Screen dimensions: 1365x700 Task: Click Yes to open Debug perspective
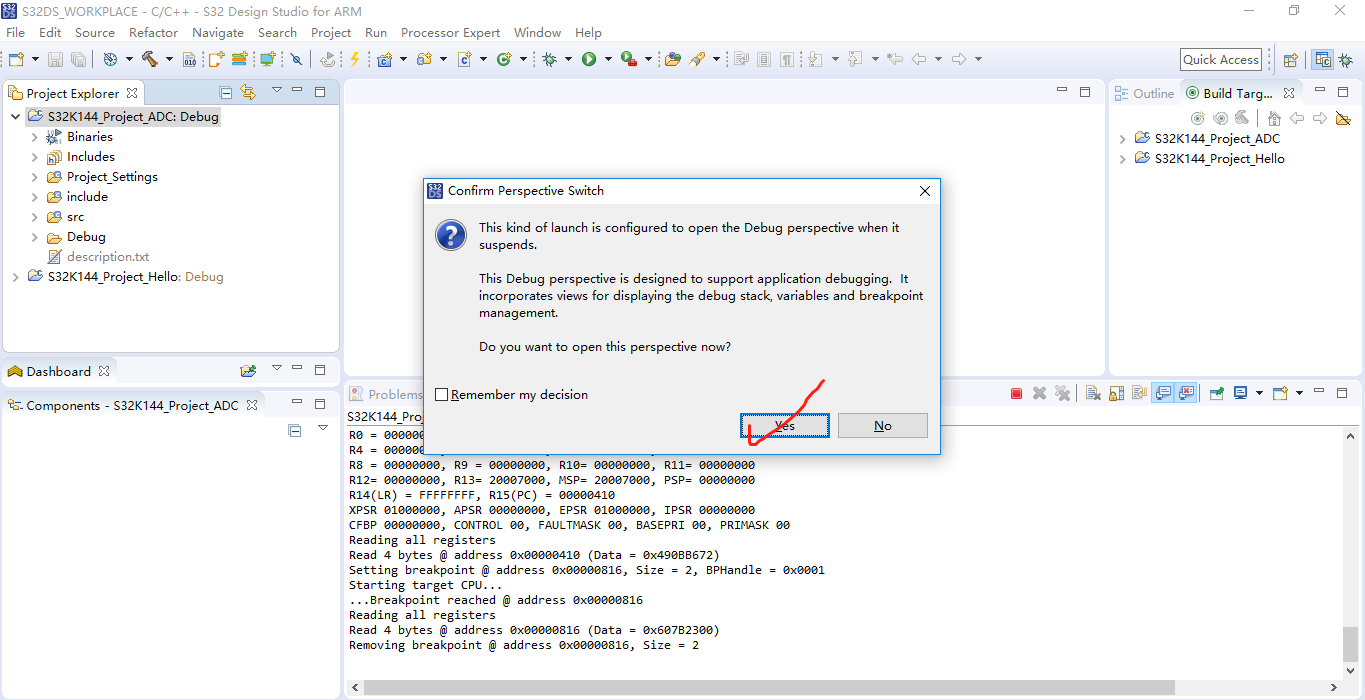point(785,426)
